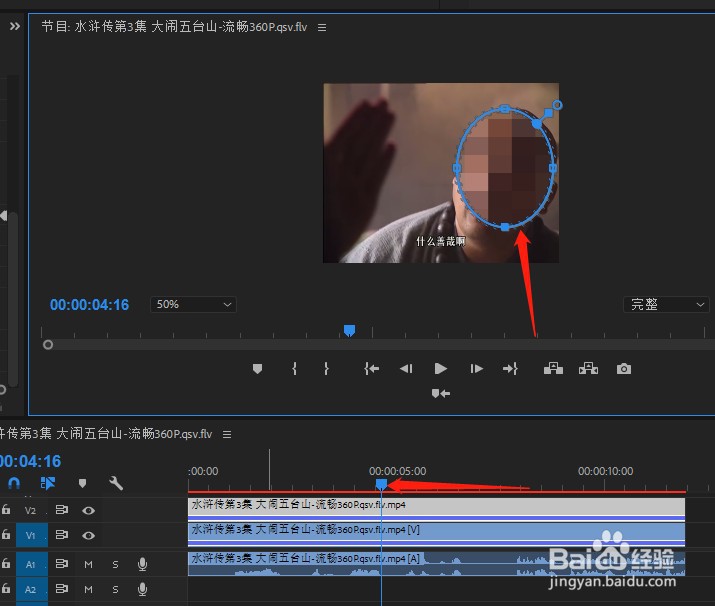This screenshot has height=606, width=715.
Task: Hide V1 track output eye
Action: point(88,535)
